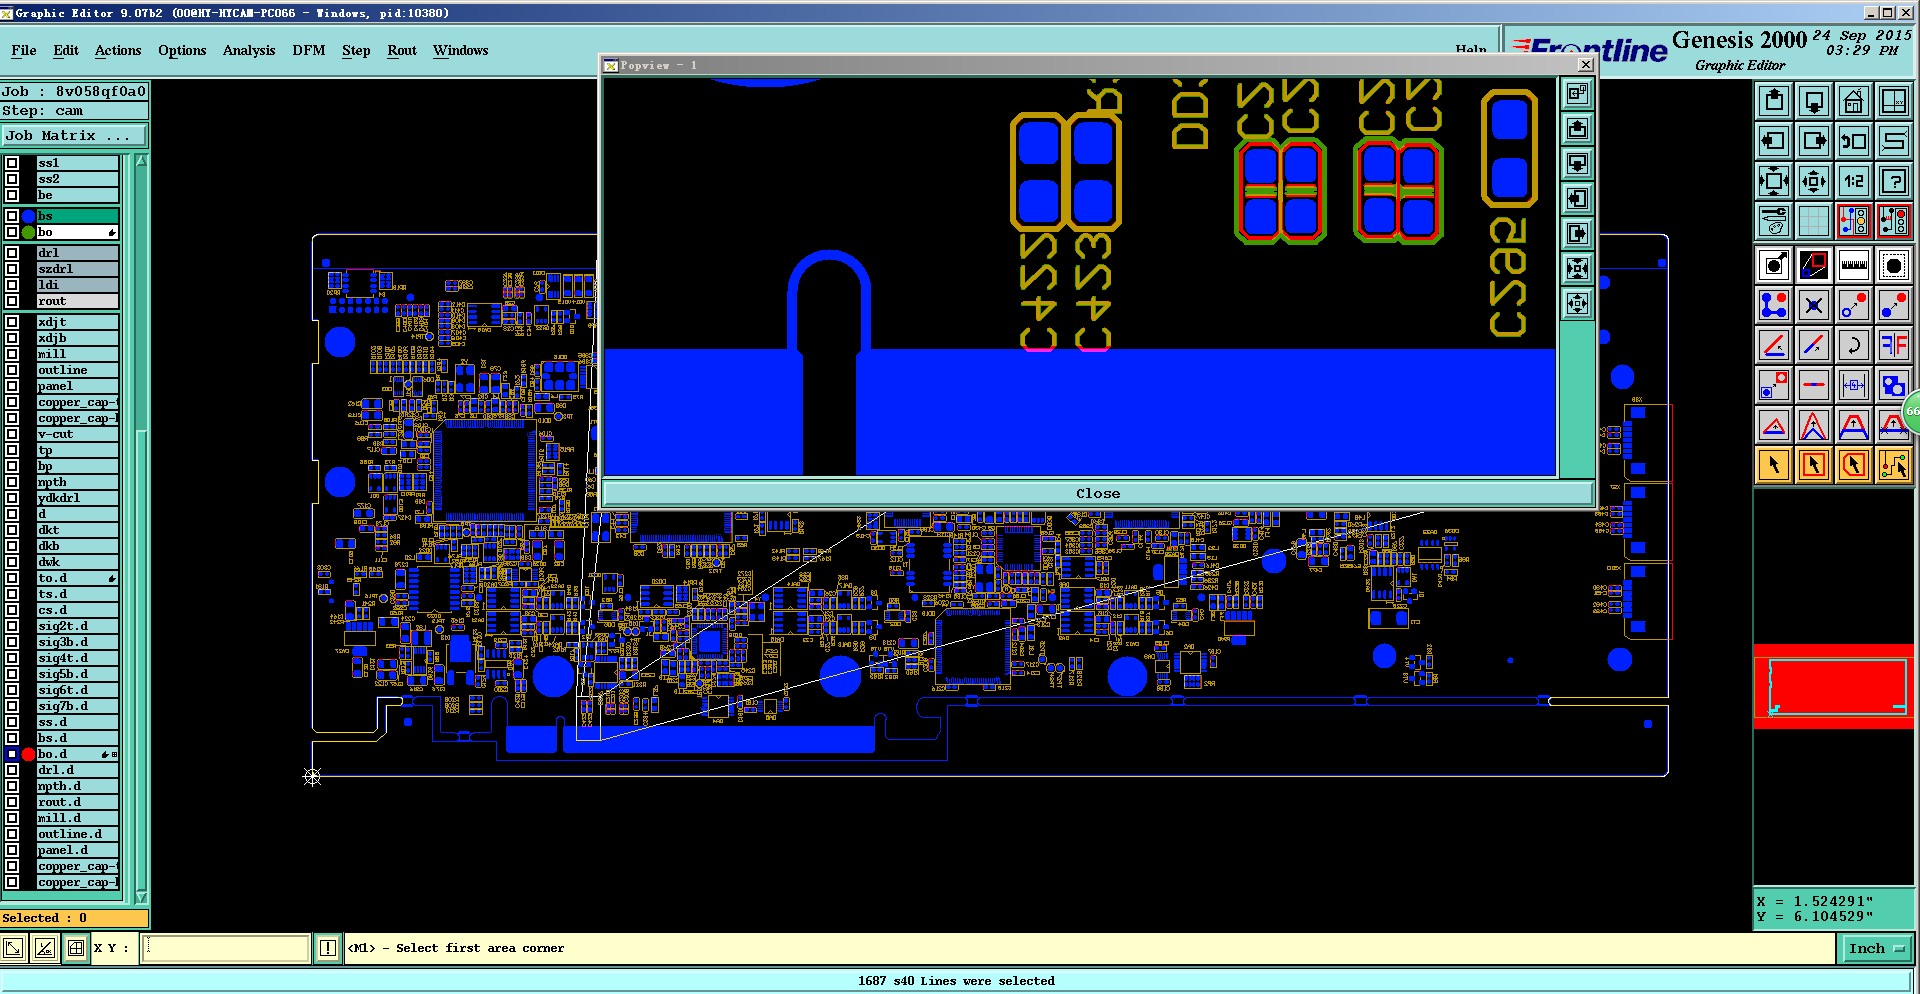Toggle checkbox for layer drl

pos(12,253)
